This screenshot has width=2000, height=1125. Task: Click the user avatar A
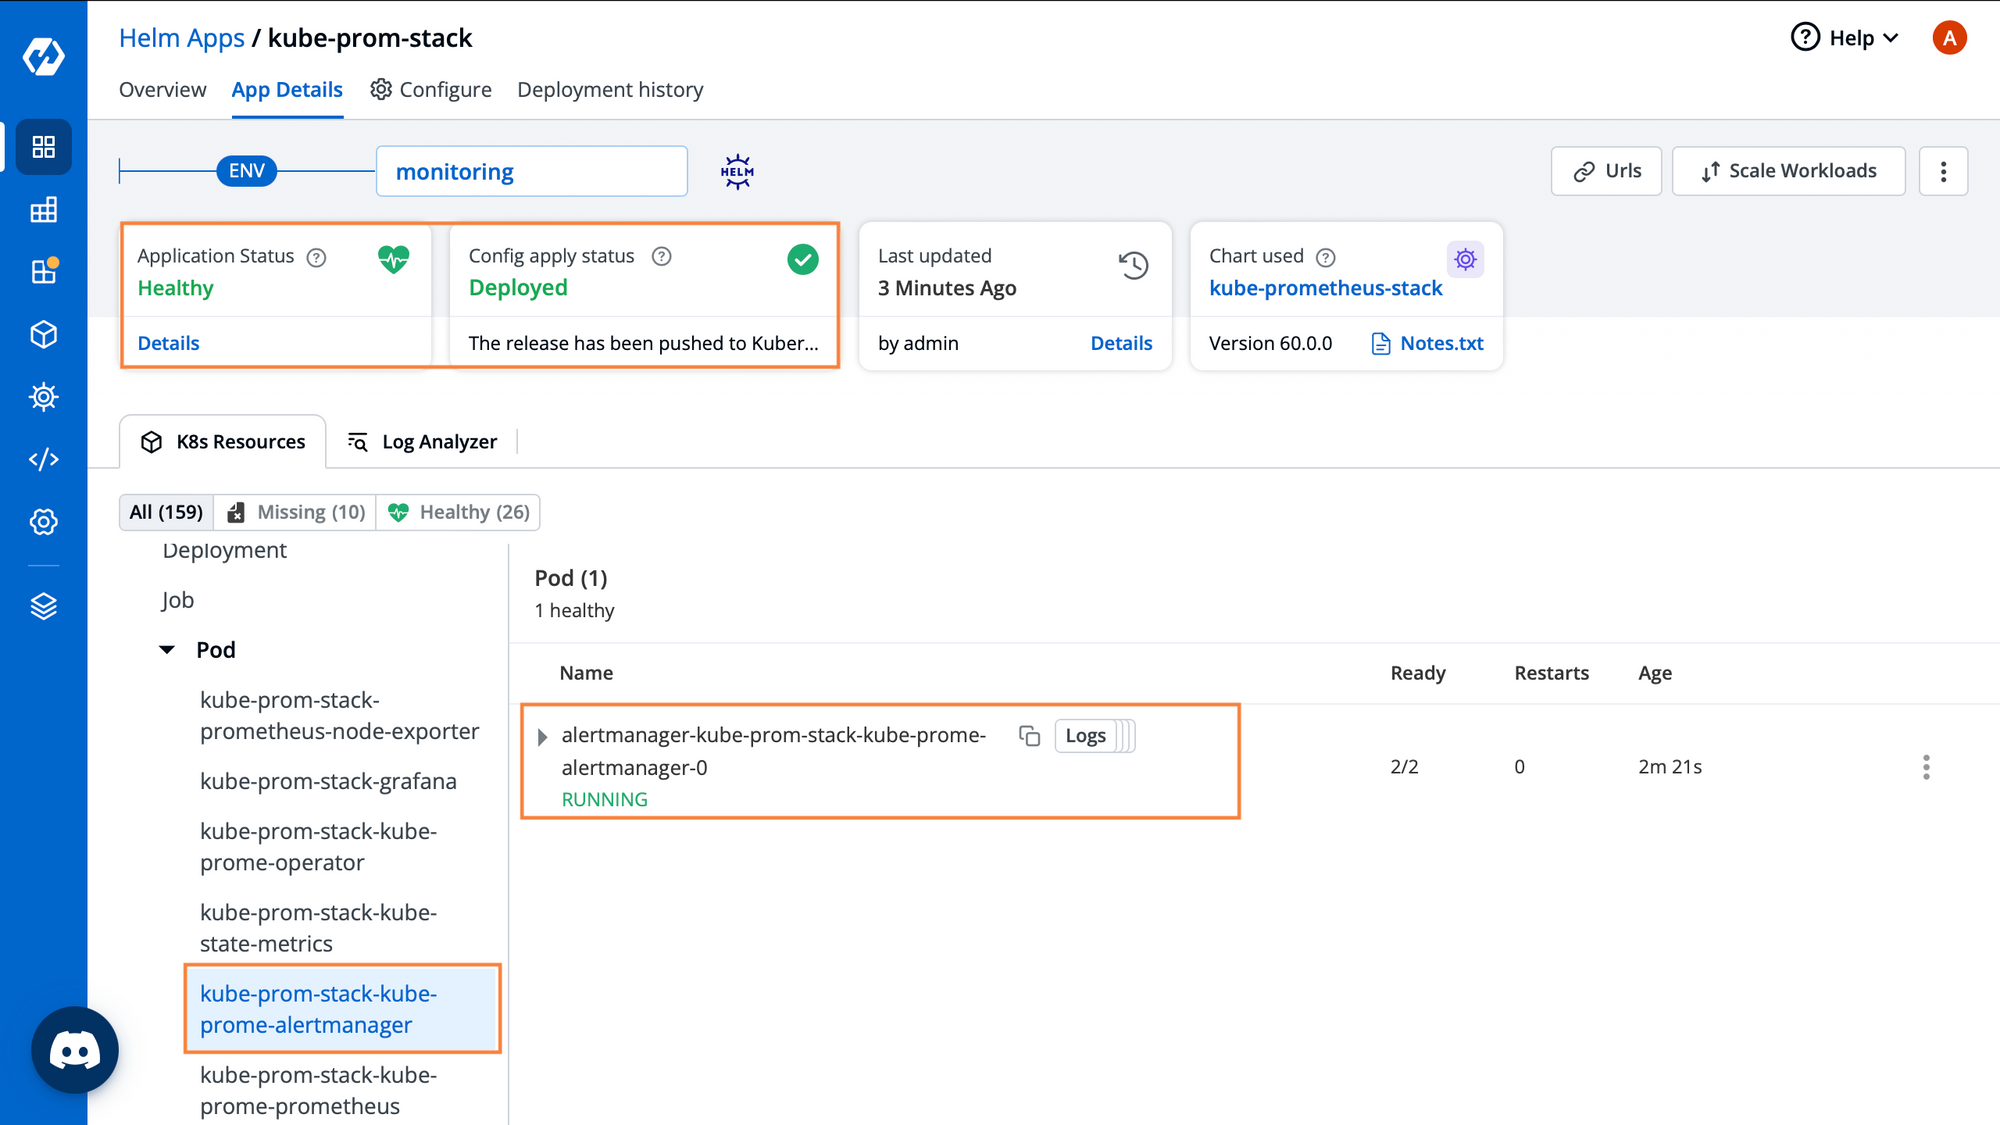(x=1949, y=38)
